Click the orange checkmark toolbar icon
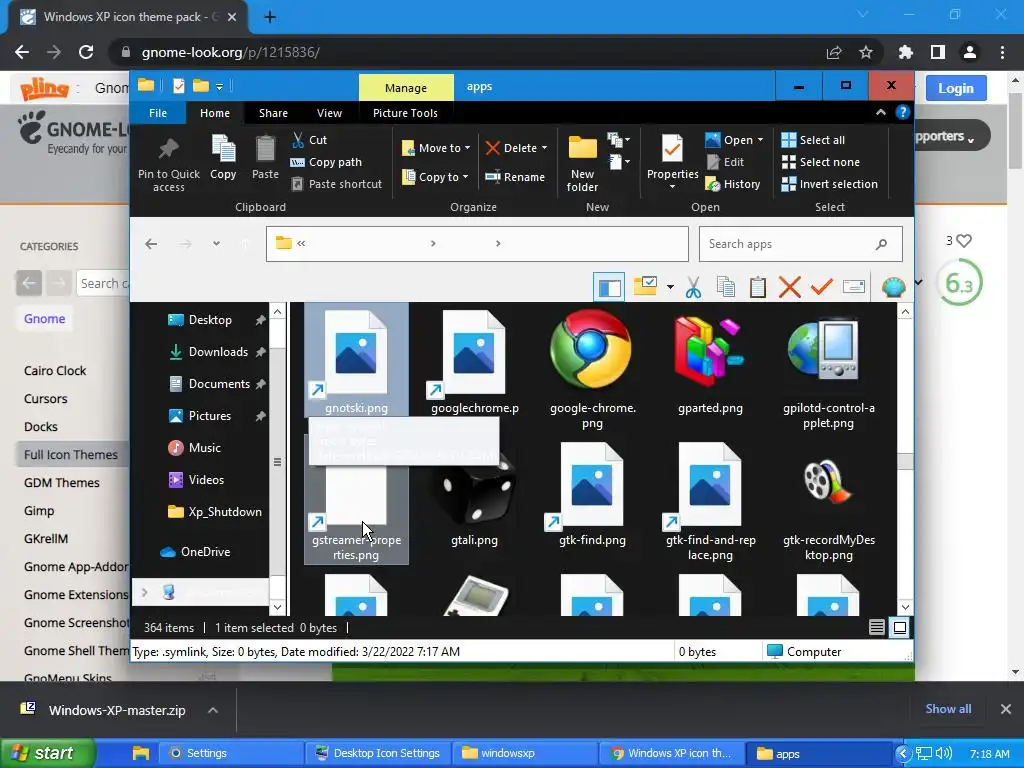This screenshot has width=1024, height=768. tap(822, 286)
